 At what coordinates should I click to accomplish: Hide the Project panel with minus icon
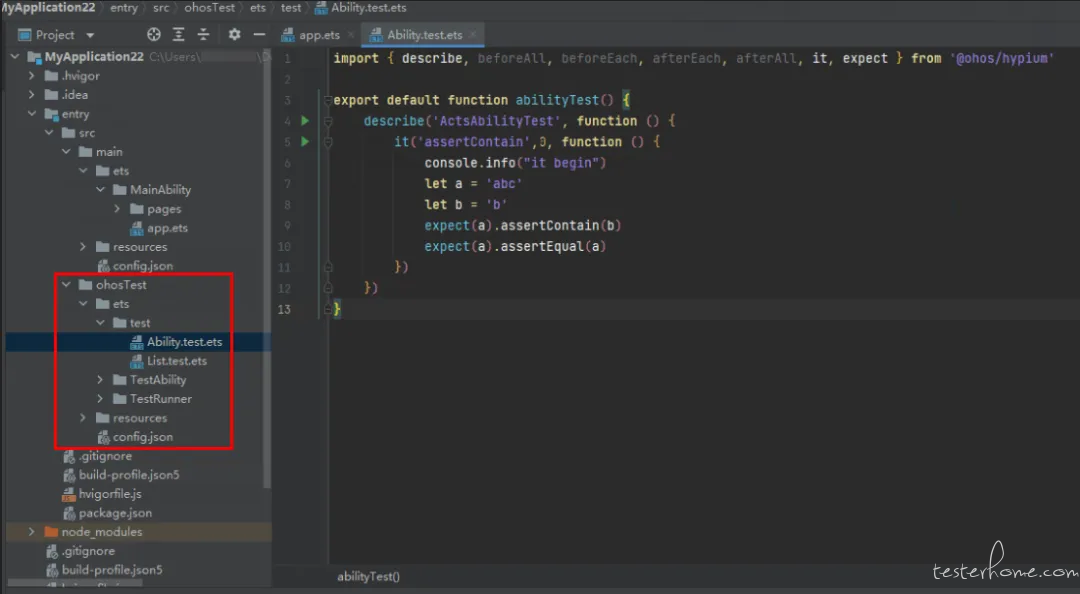[259, 34]
